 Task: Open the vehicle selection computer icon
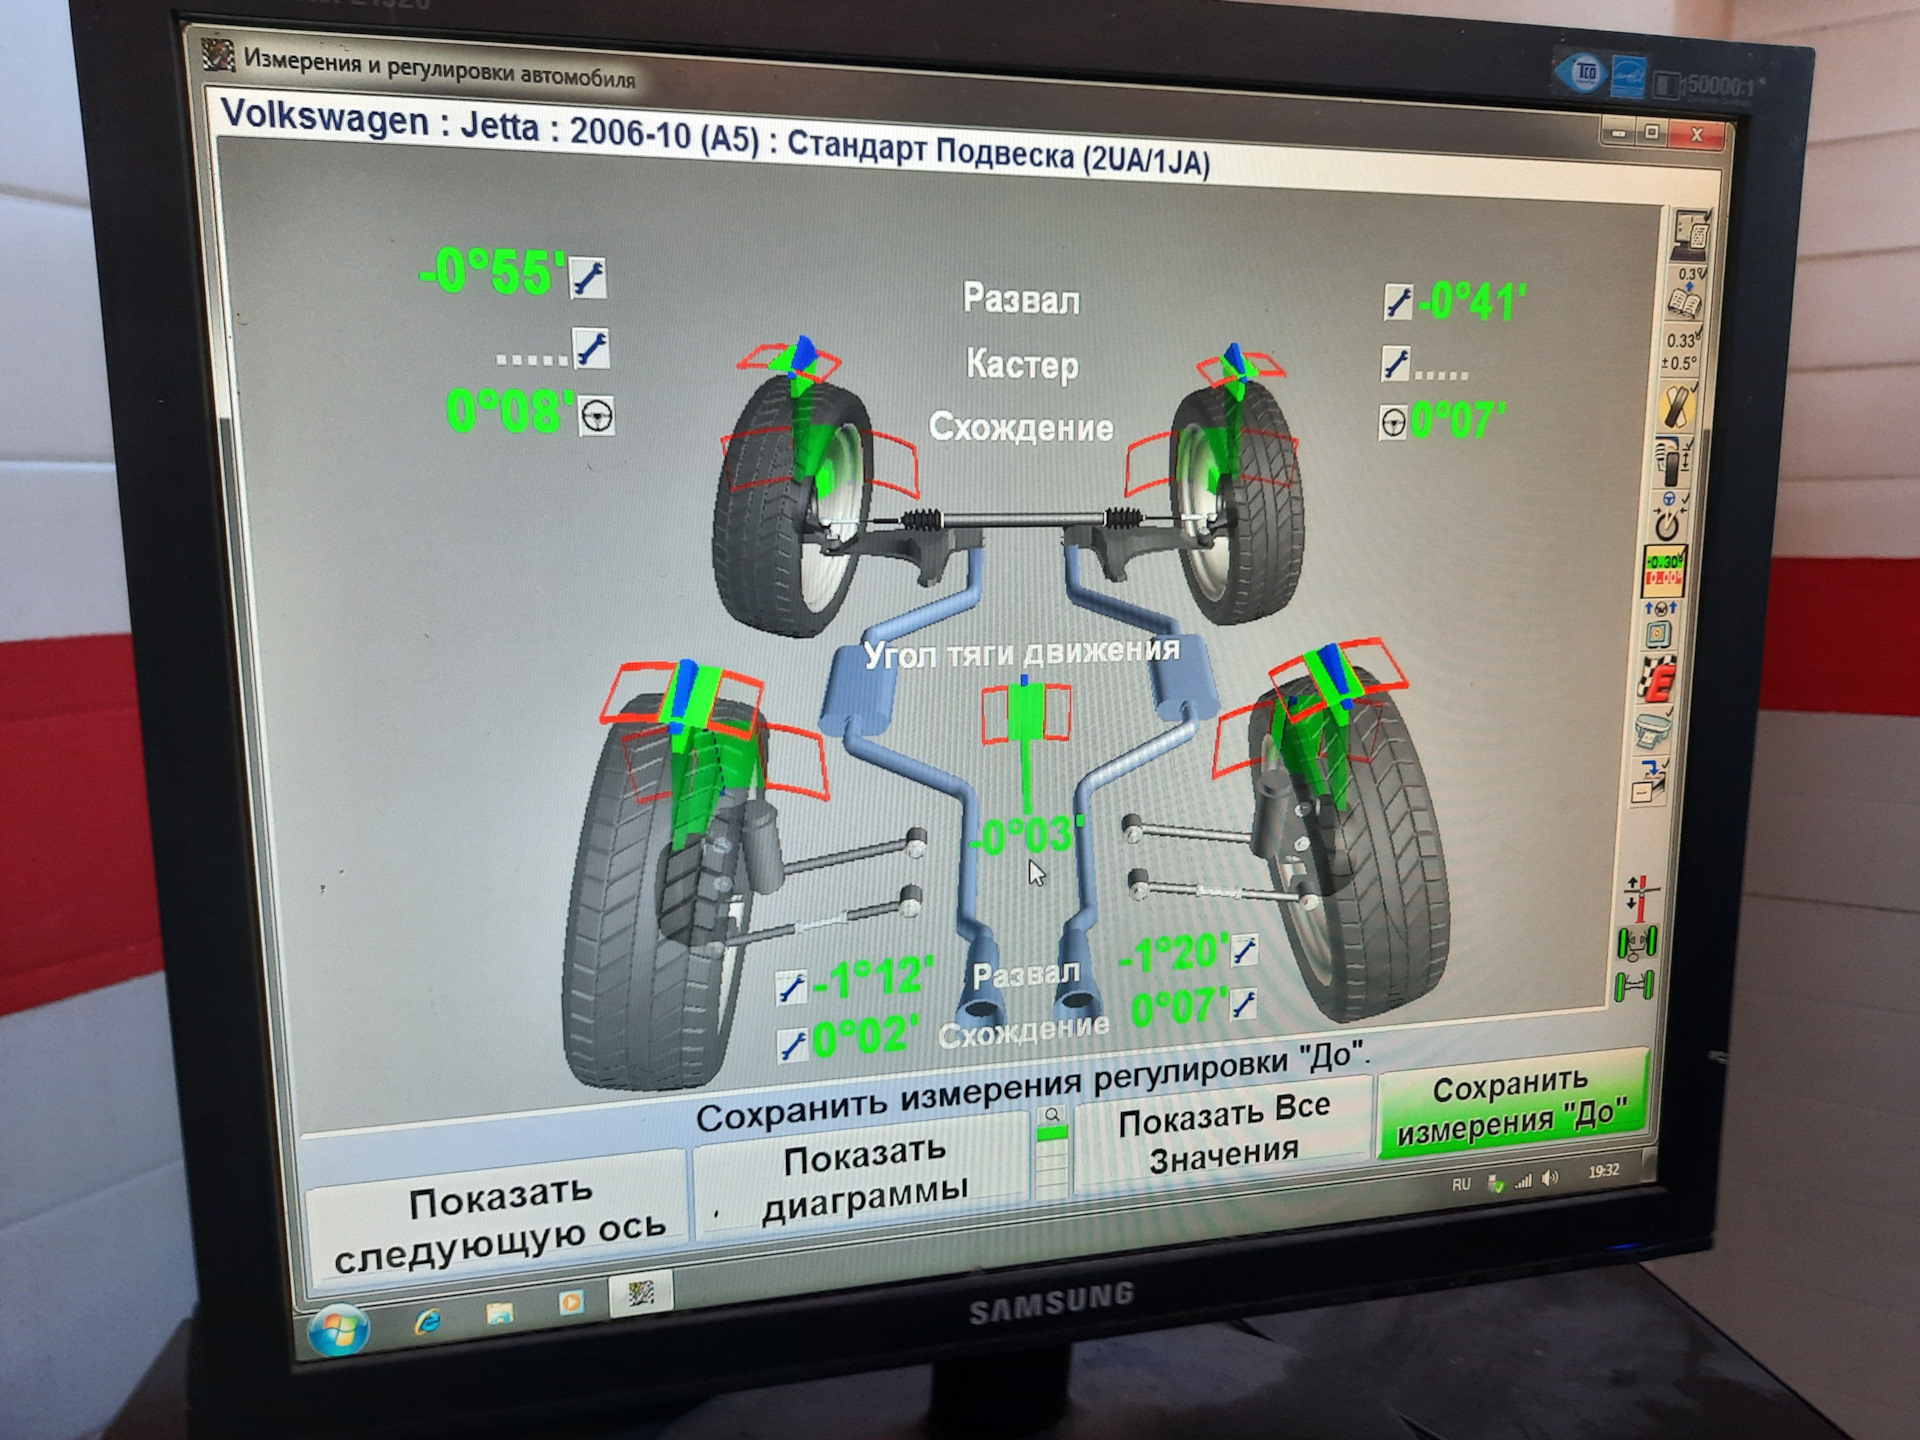[x=1692, y=236]
